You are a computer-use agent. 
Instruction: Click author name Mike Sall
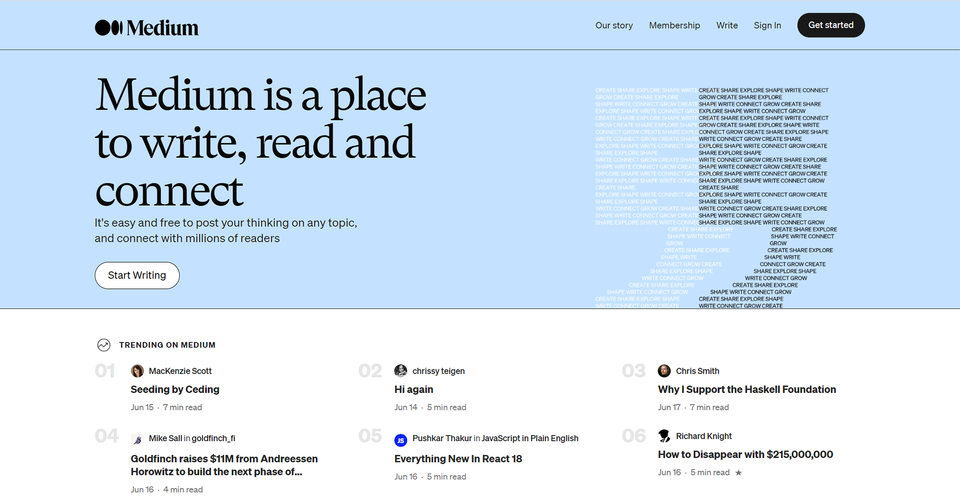point(165,438)
